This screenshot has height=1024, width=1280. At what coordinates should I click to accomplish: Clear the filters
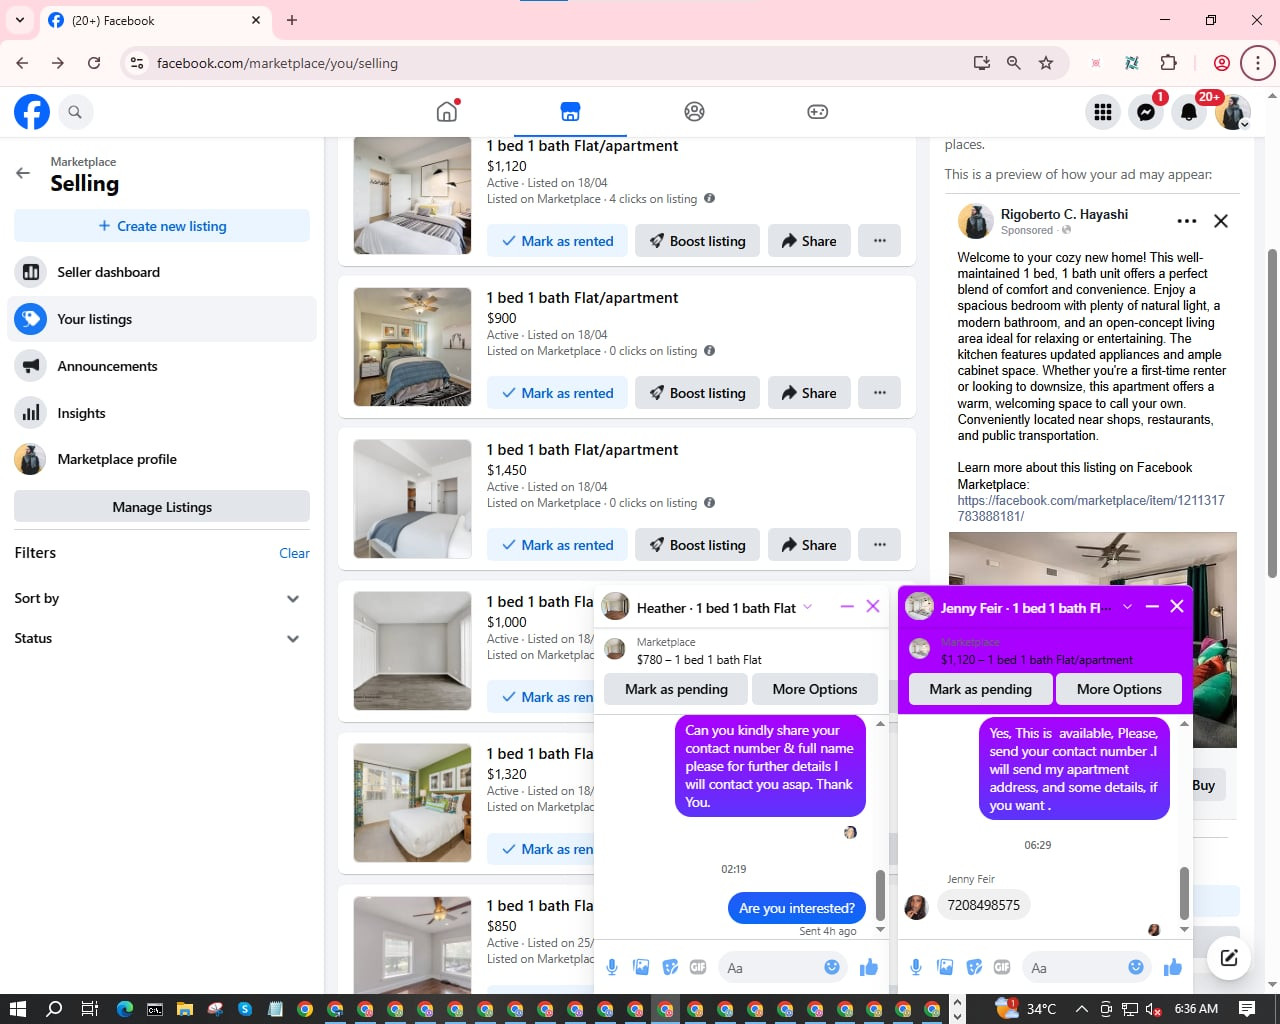pos(294,553)
